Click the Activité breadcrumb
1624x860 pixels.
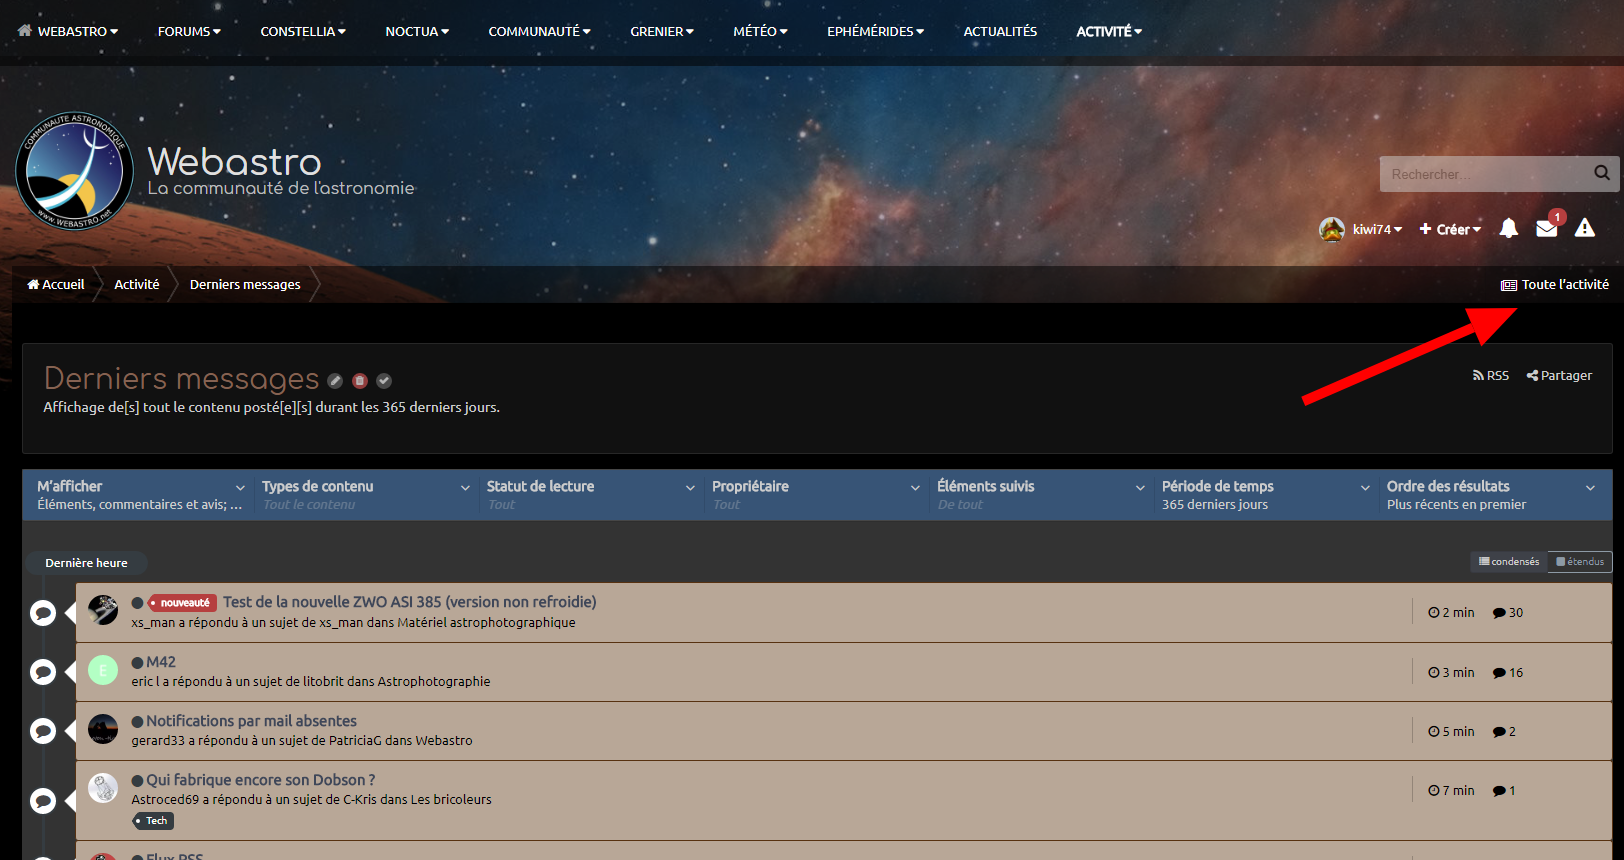coord(137,285)
